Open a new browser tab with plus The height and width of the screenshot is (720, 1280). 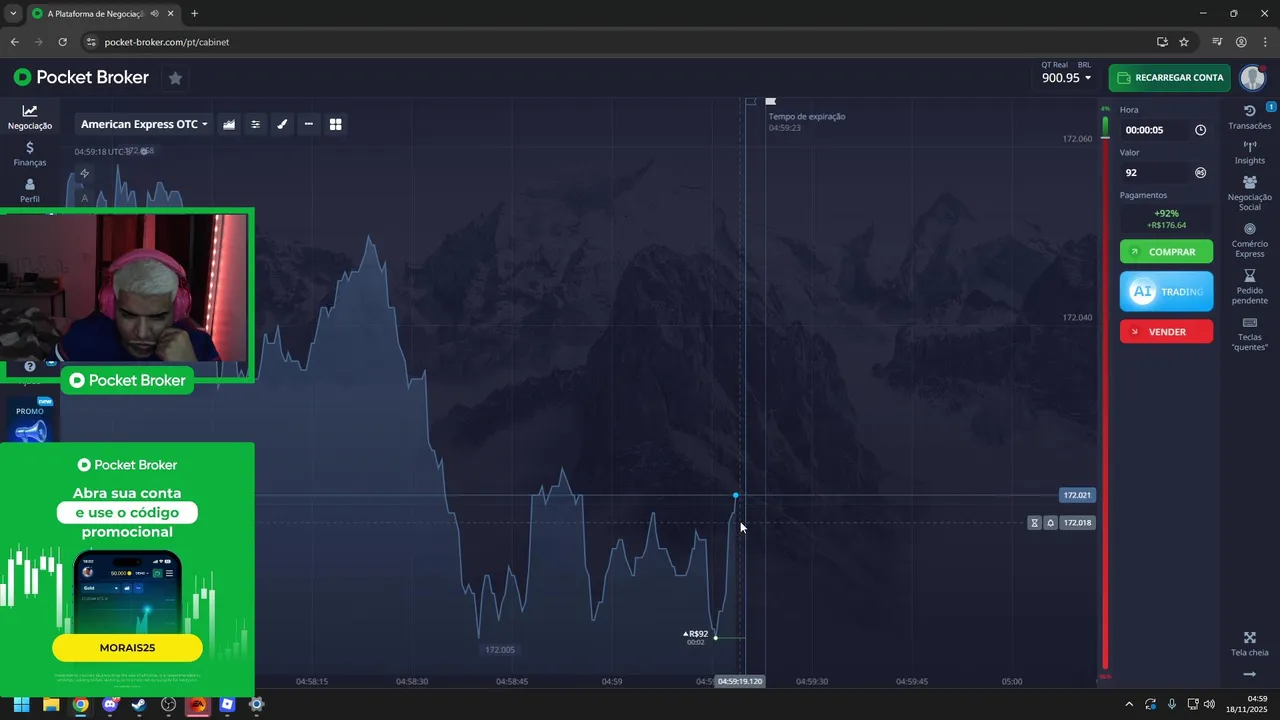[194, 14]
